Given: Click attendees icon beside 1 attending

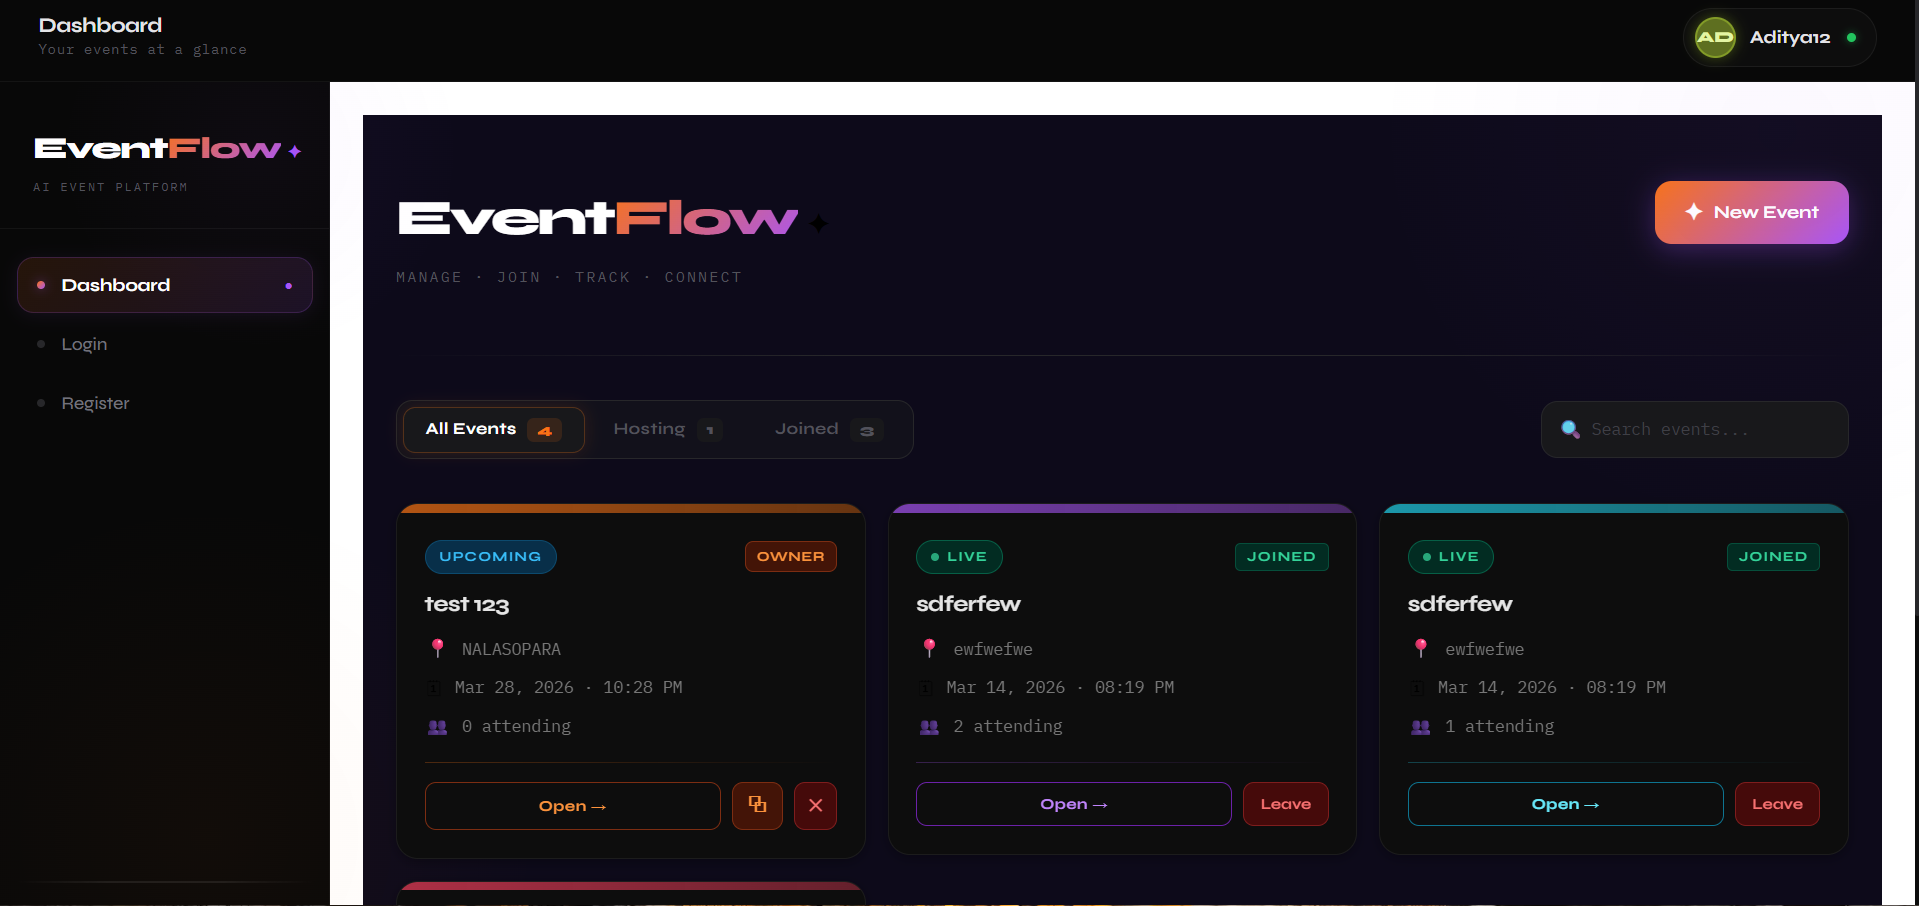Looking at the screenshot, I should pos(1420,727).
